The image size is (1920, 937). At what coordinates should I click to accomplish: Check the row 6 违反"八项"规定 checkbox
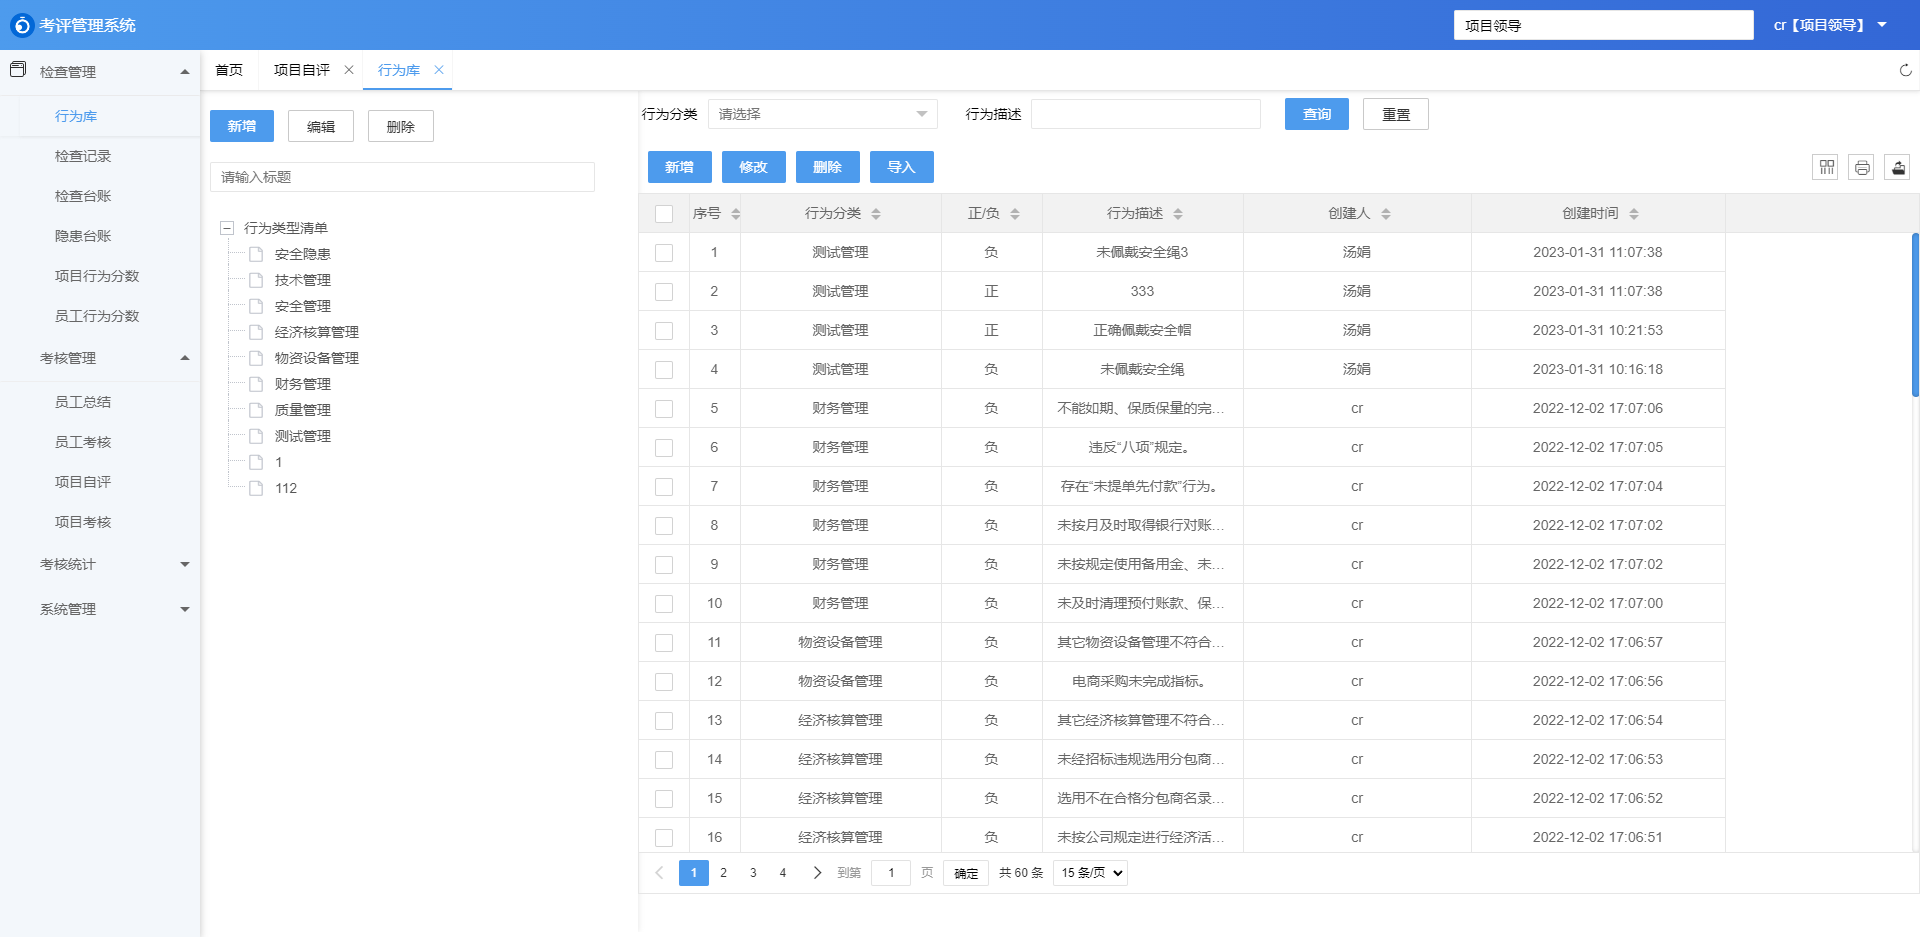(x=664, y=448)
